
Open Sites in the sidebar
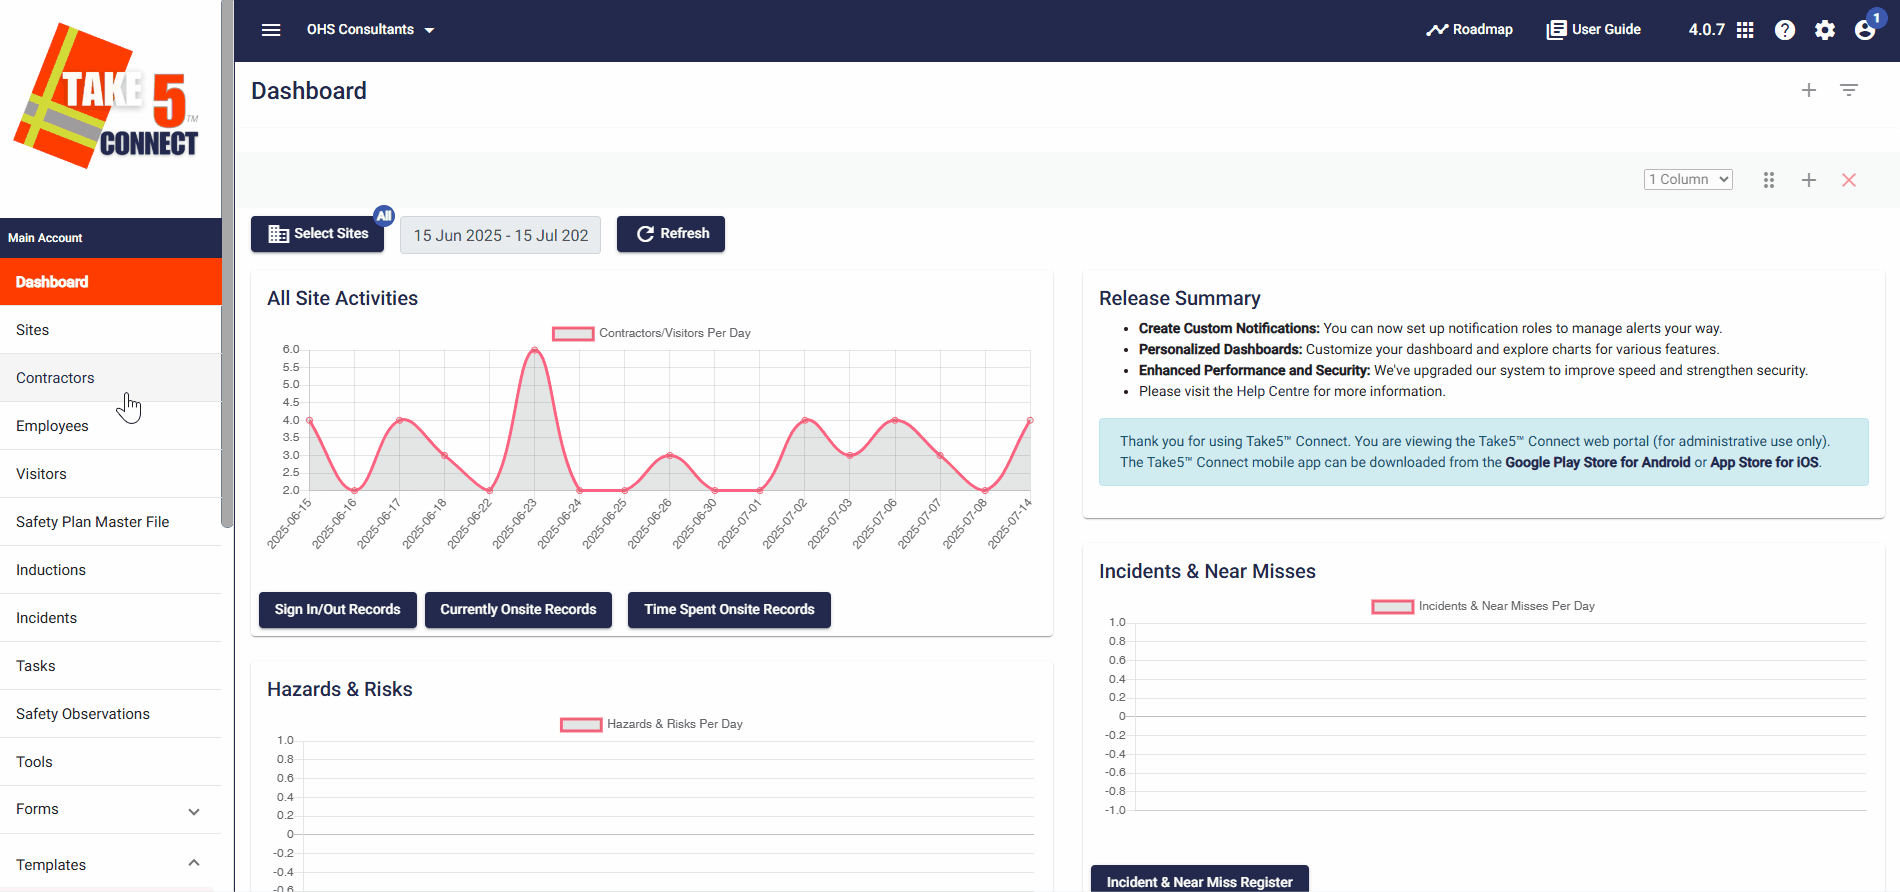pos(111,330)
